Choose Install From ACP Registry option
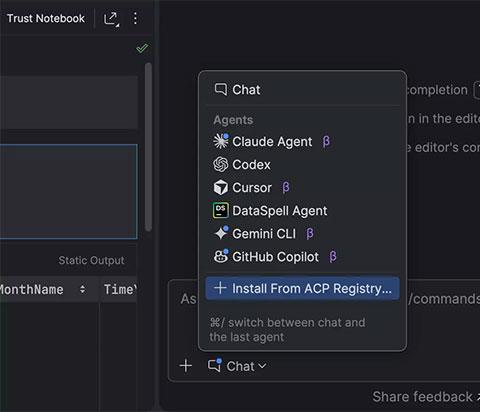 [x=302, y=288]
